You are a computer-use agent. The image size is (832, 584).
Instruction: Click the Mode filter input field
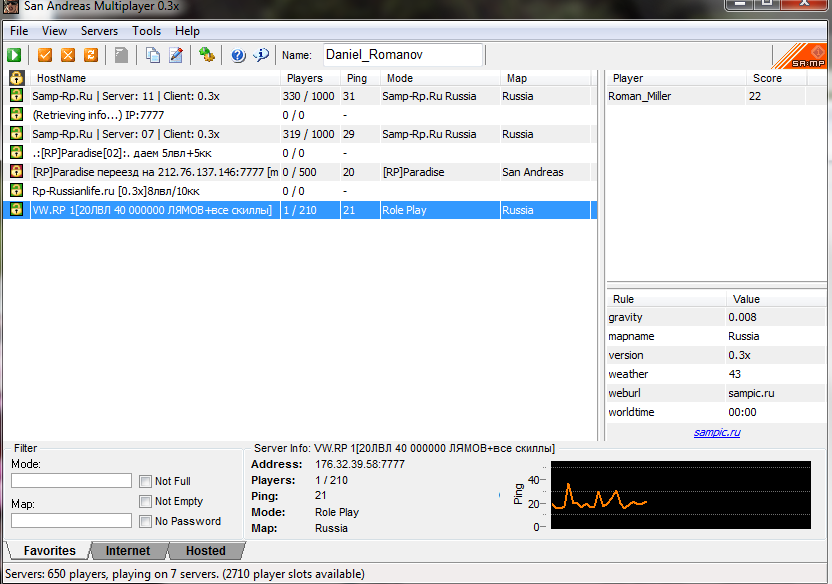(71, 481)
